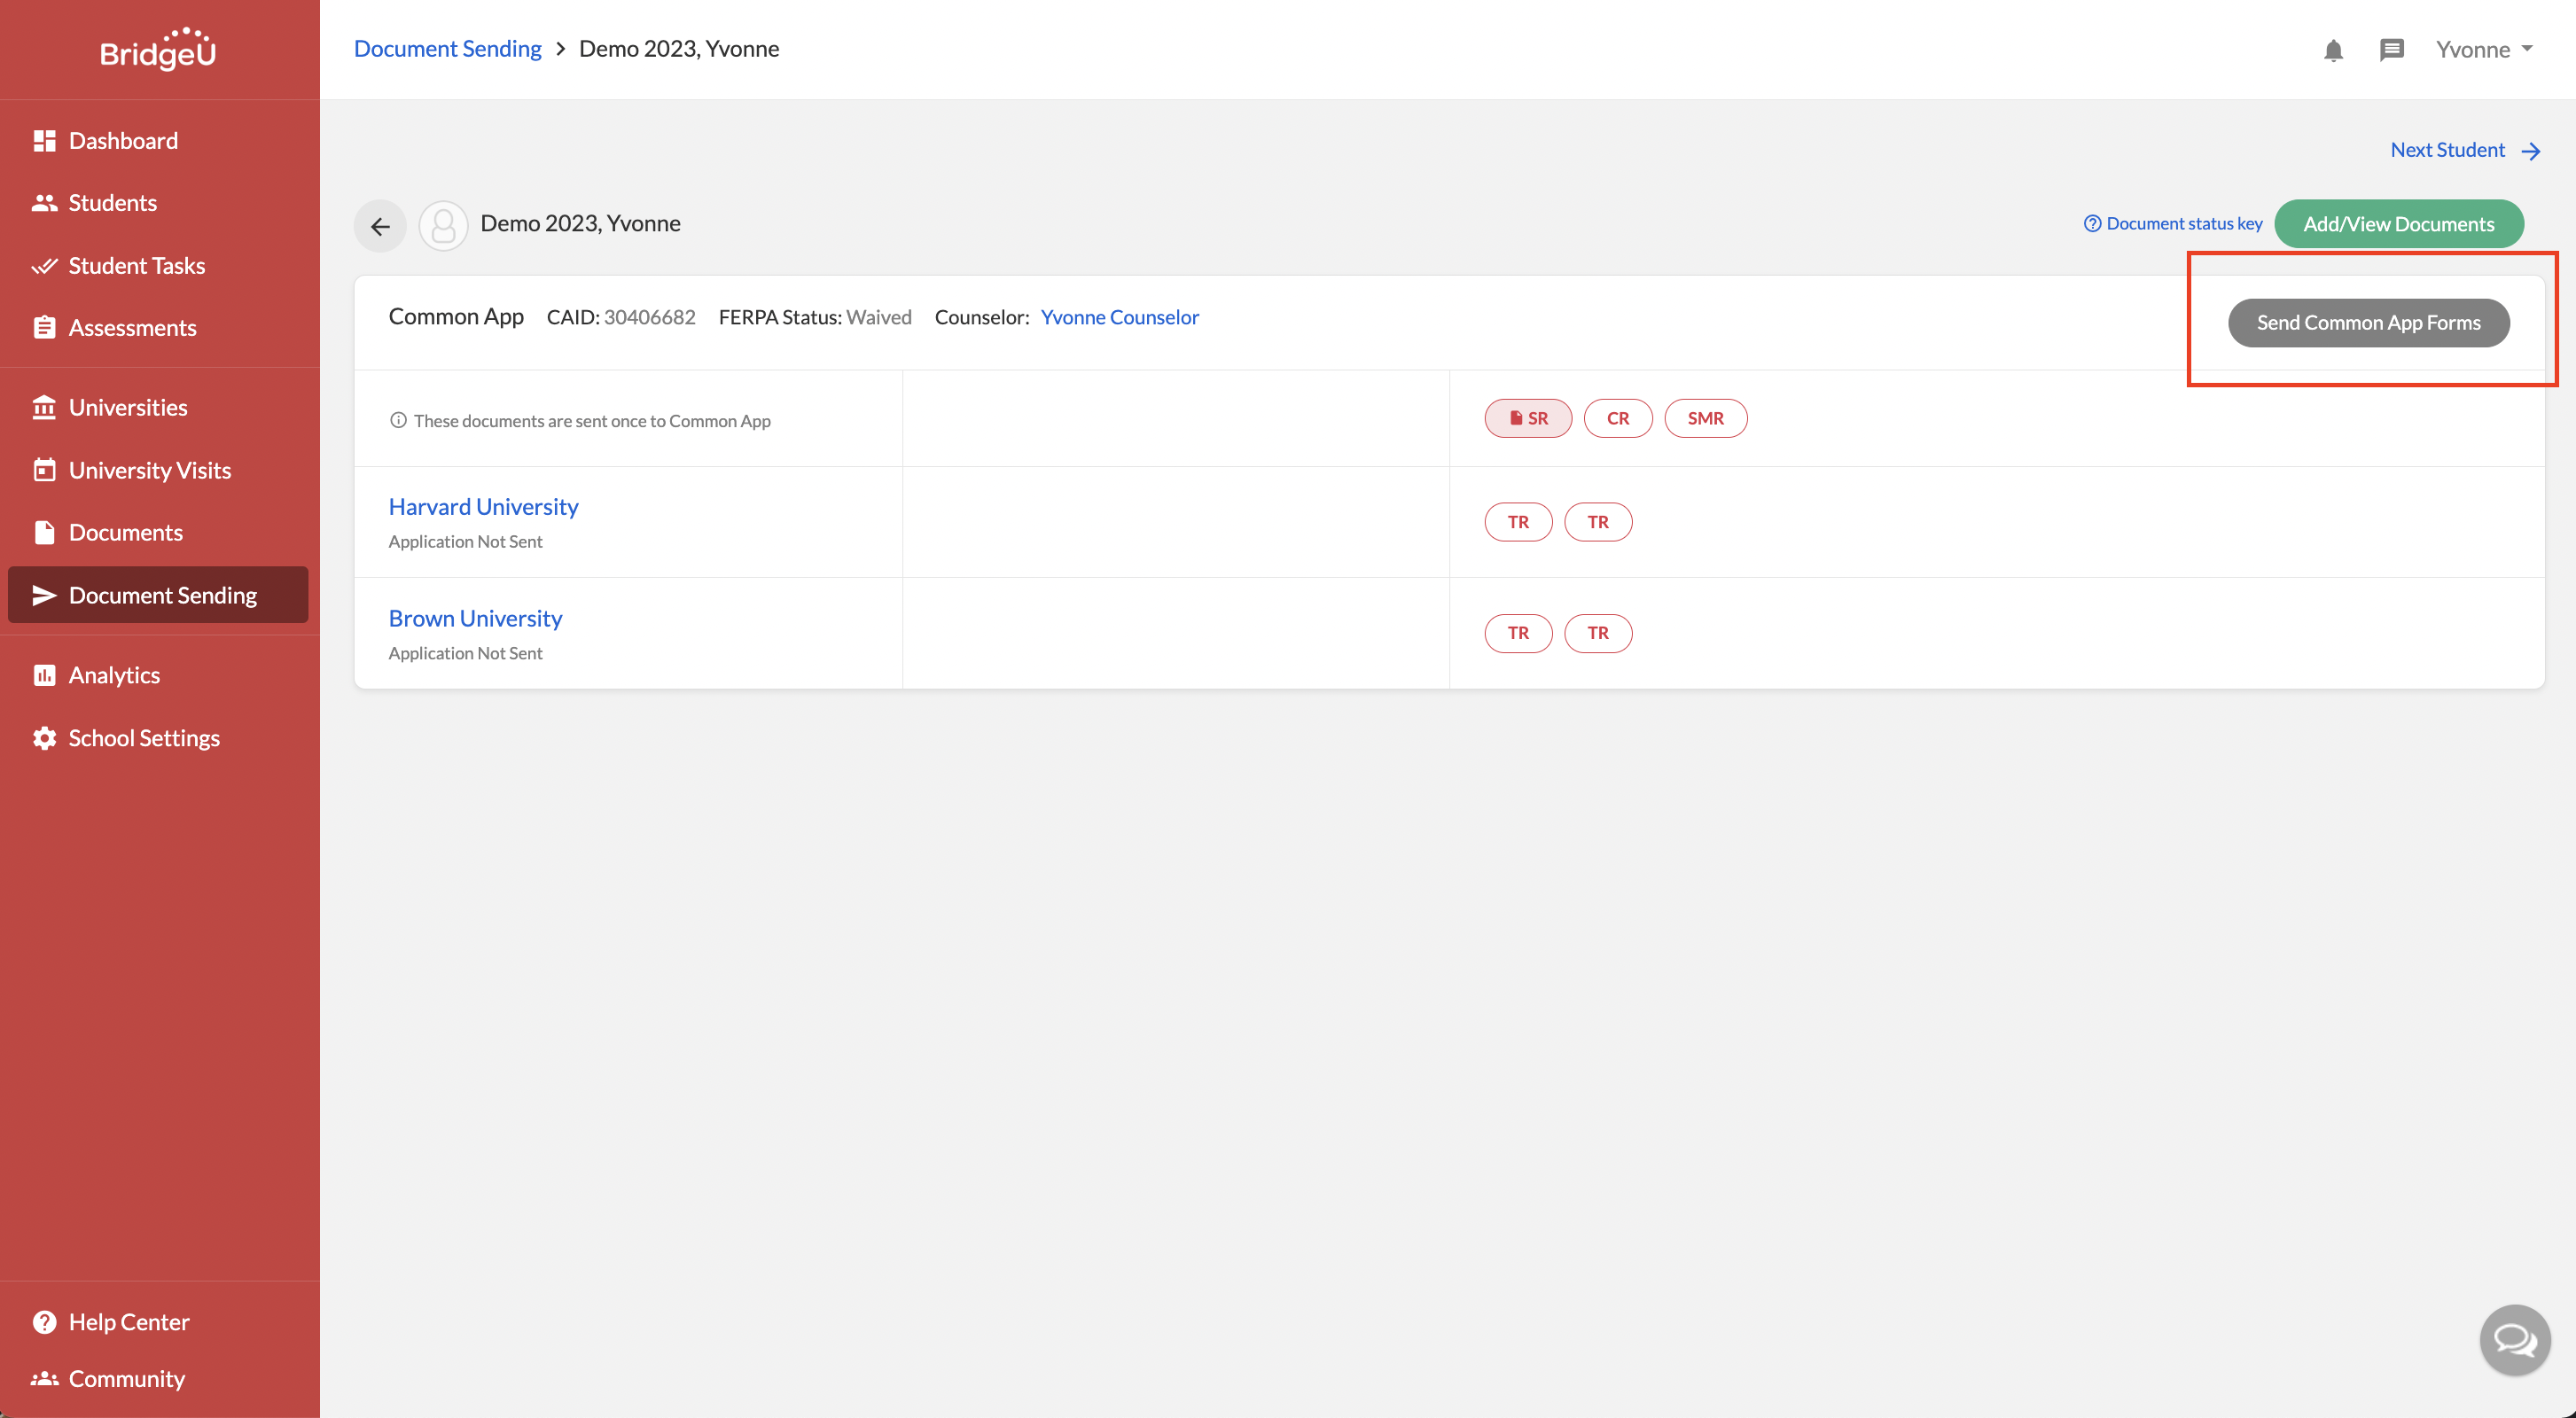Click the Next Student arrow icon
The image size is (2576, 1418).
2530,151
